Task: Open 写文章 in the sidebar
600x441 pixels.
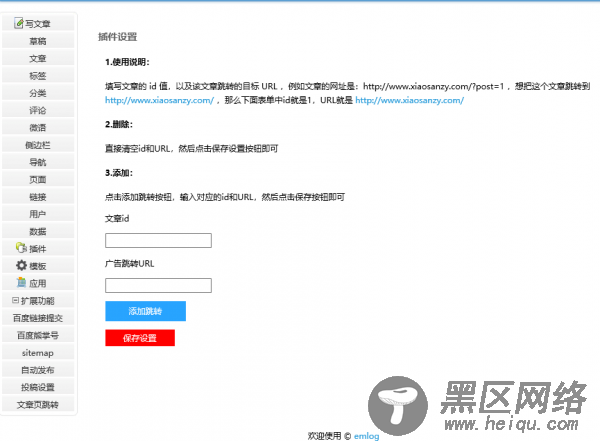Action: pos(38,23)
